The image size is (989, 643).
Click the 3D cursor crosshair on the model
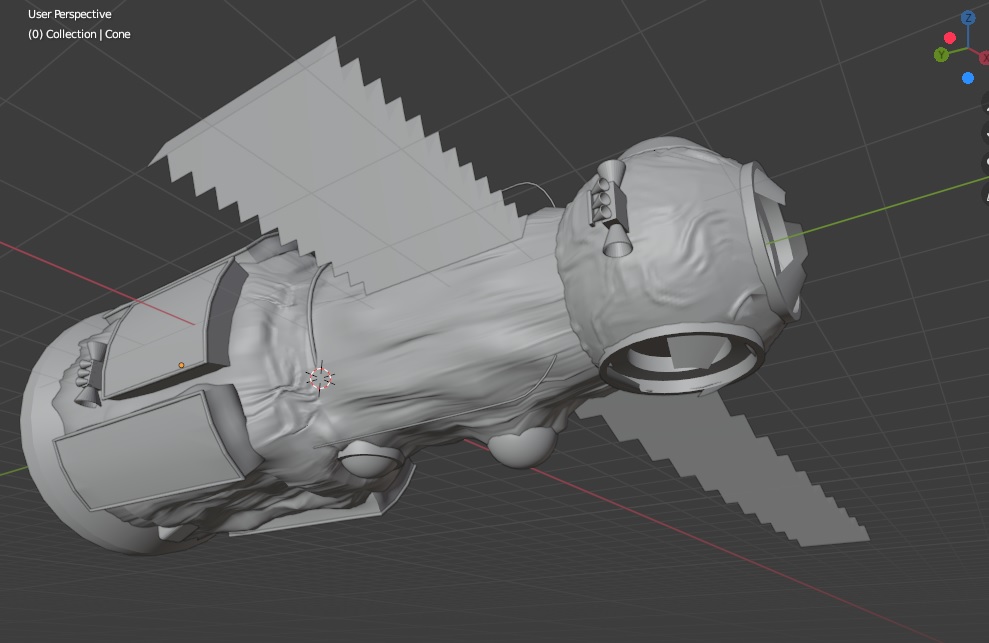[320, 378]
